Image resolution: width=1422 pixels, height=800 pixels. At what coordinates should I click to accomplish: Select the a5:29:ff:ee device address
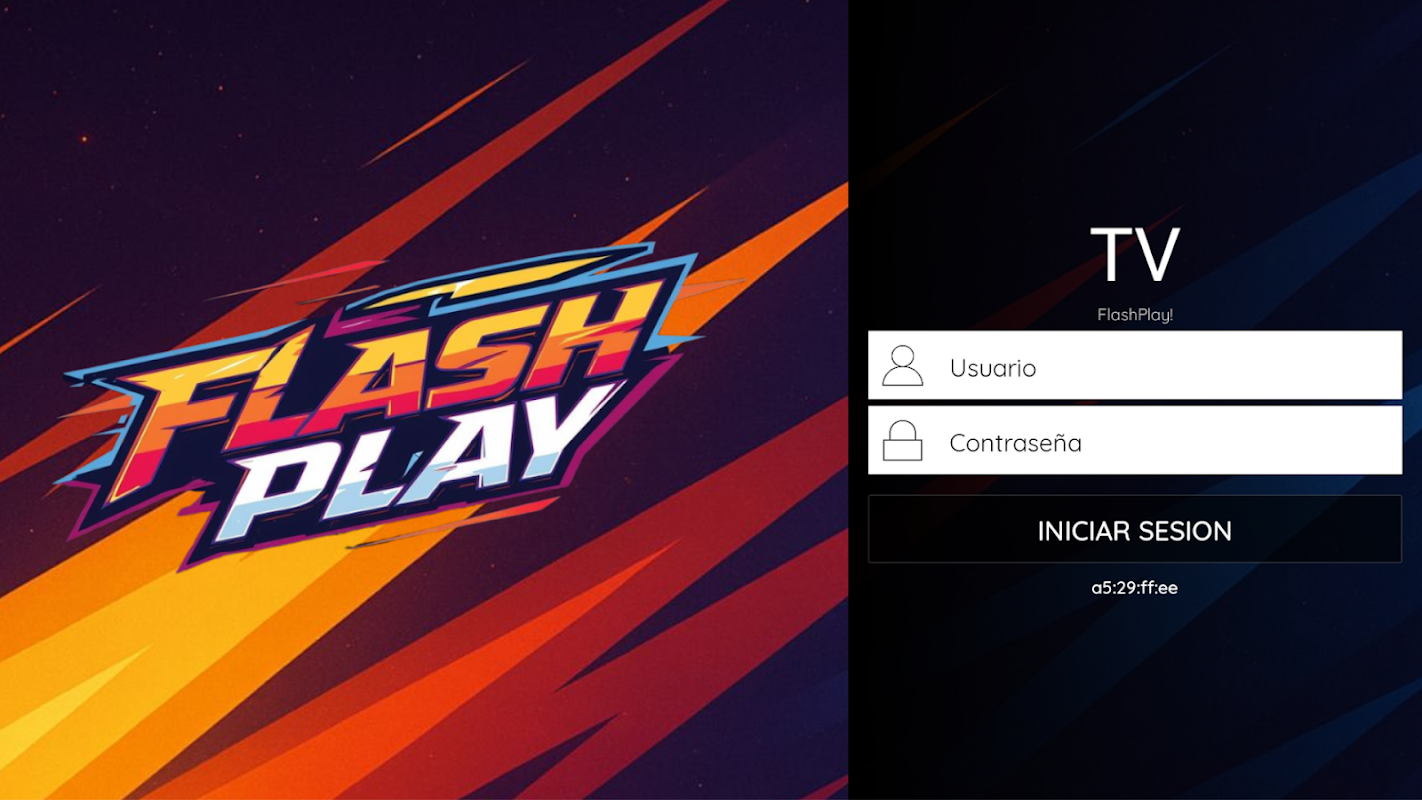(1135, 588)
